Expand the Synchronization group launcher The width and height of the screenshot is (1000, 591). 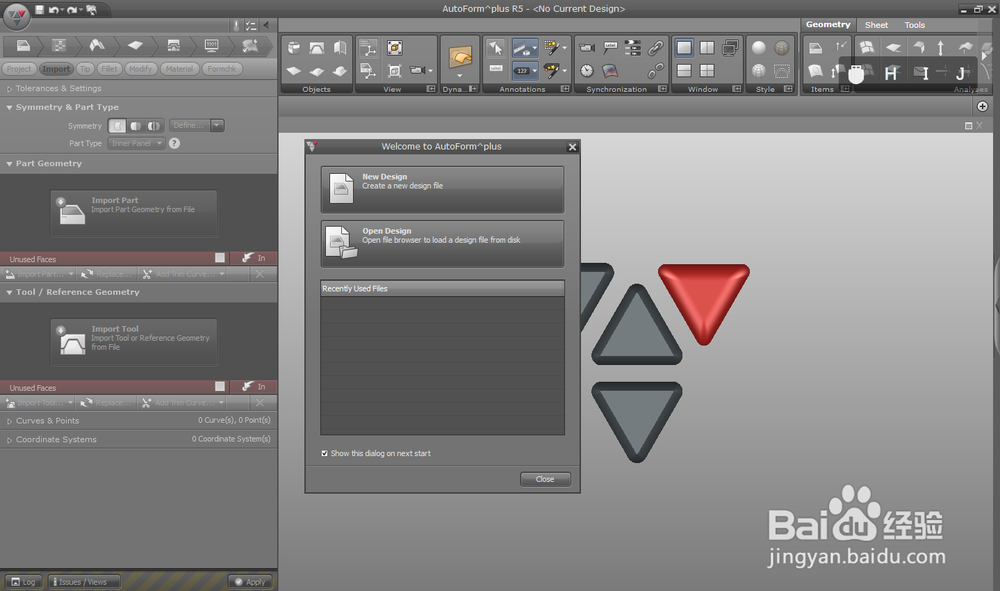point(662,89)
